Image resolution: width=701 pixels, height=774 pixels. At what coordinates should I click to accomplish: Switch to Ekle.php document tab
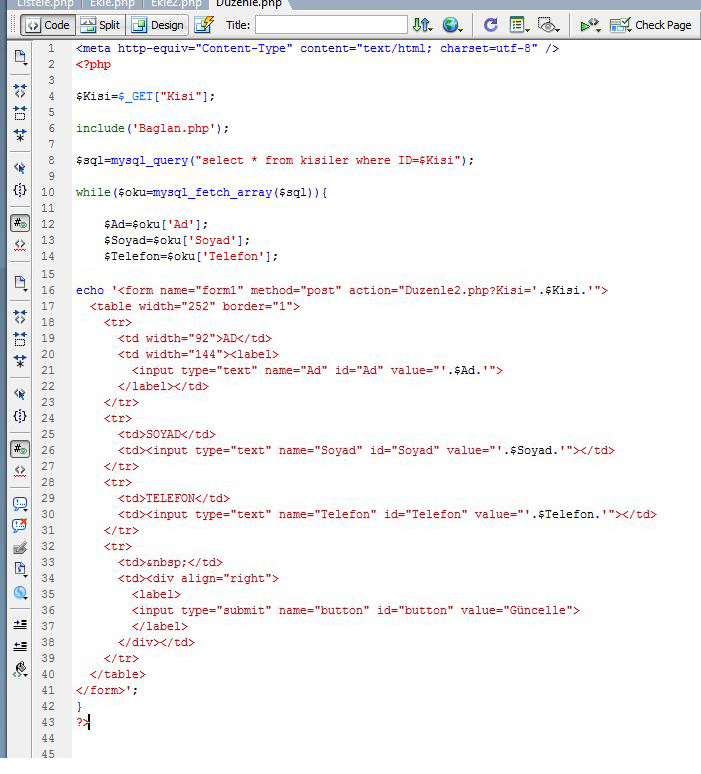pos(112,4)
